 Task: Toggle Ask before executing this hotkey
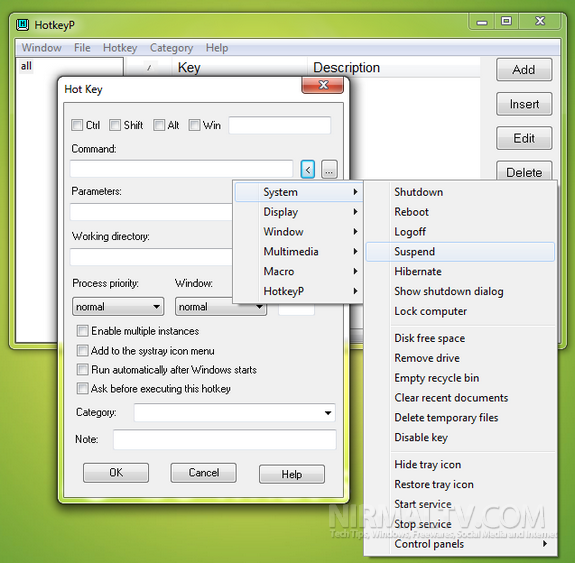coord(83,388)
